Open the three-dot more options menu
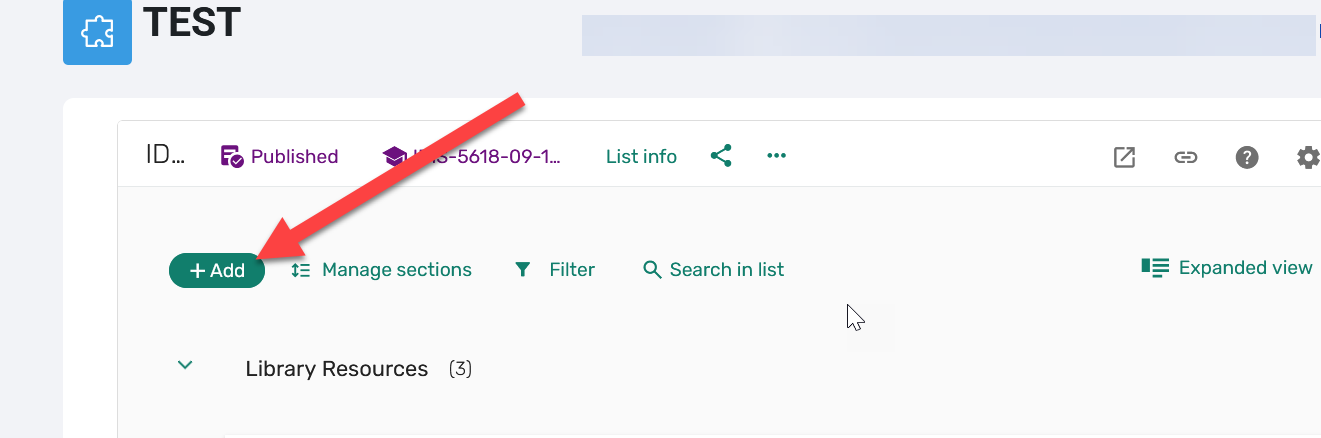 [776, 156]
